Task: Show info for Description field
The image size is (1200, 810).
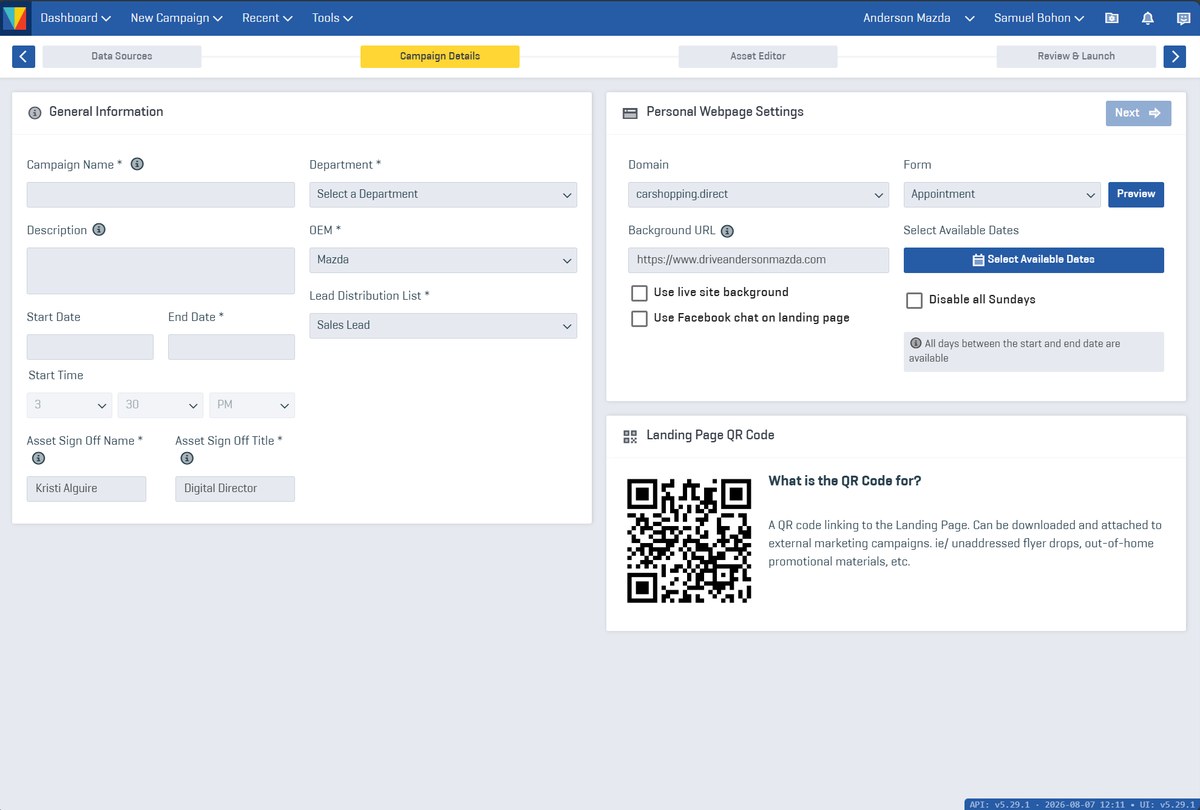Action: pos(99,229)
